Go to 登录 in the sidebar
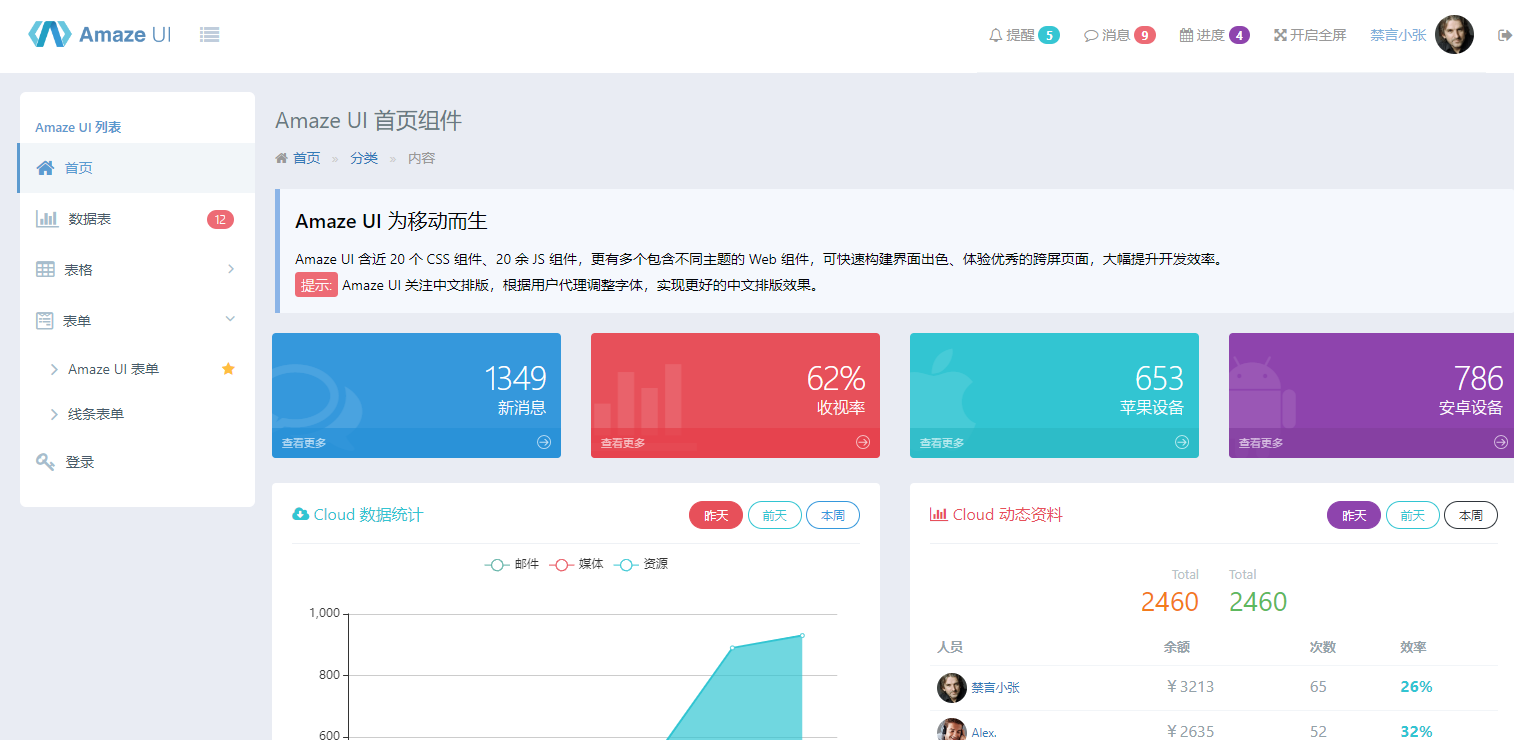Viewport: 1514px width, 740px height. point(80,462)
